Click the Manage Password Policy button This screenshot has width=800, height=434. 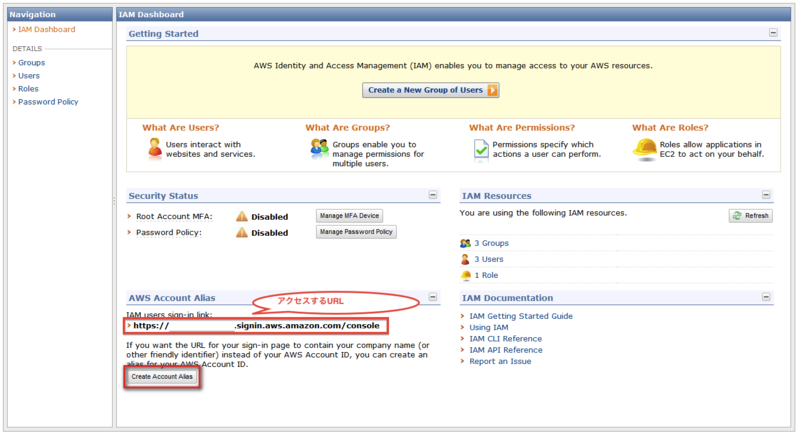click(356, 232)
